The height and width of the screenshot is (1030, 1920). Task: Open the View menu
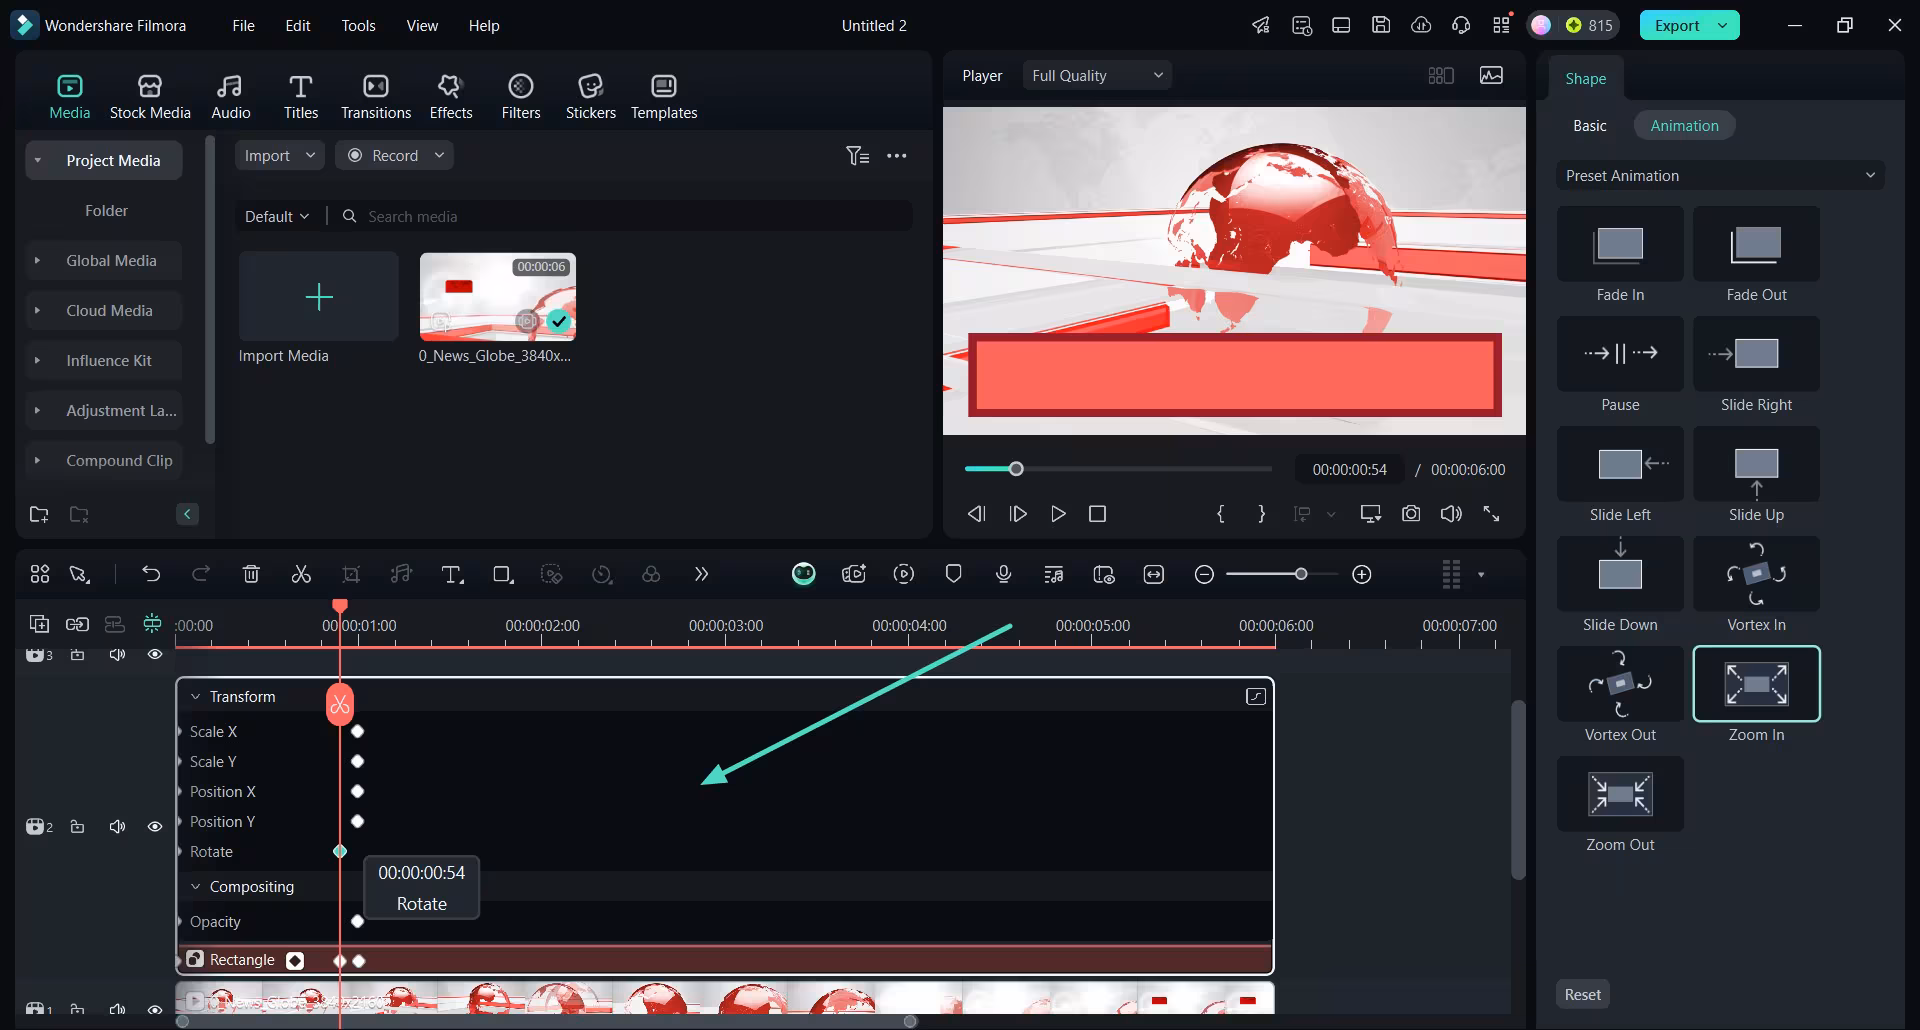[x=422, y=26]
